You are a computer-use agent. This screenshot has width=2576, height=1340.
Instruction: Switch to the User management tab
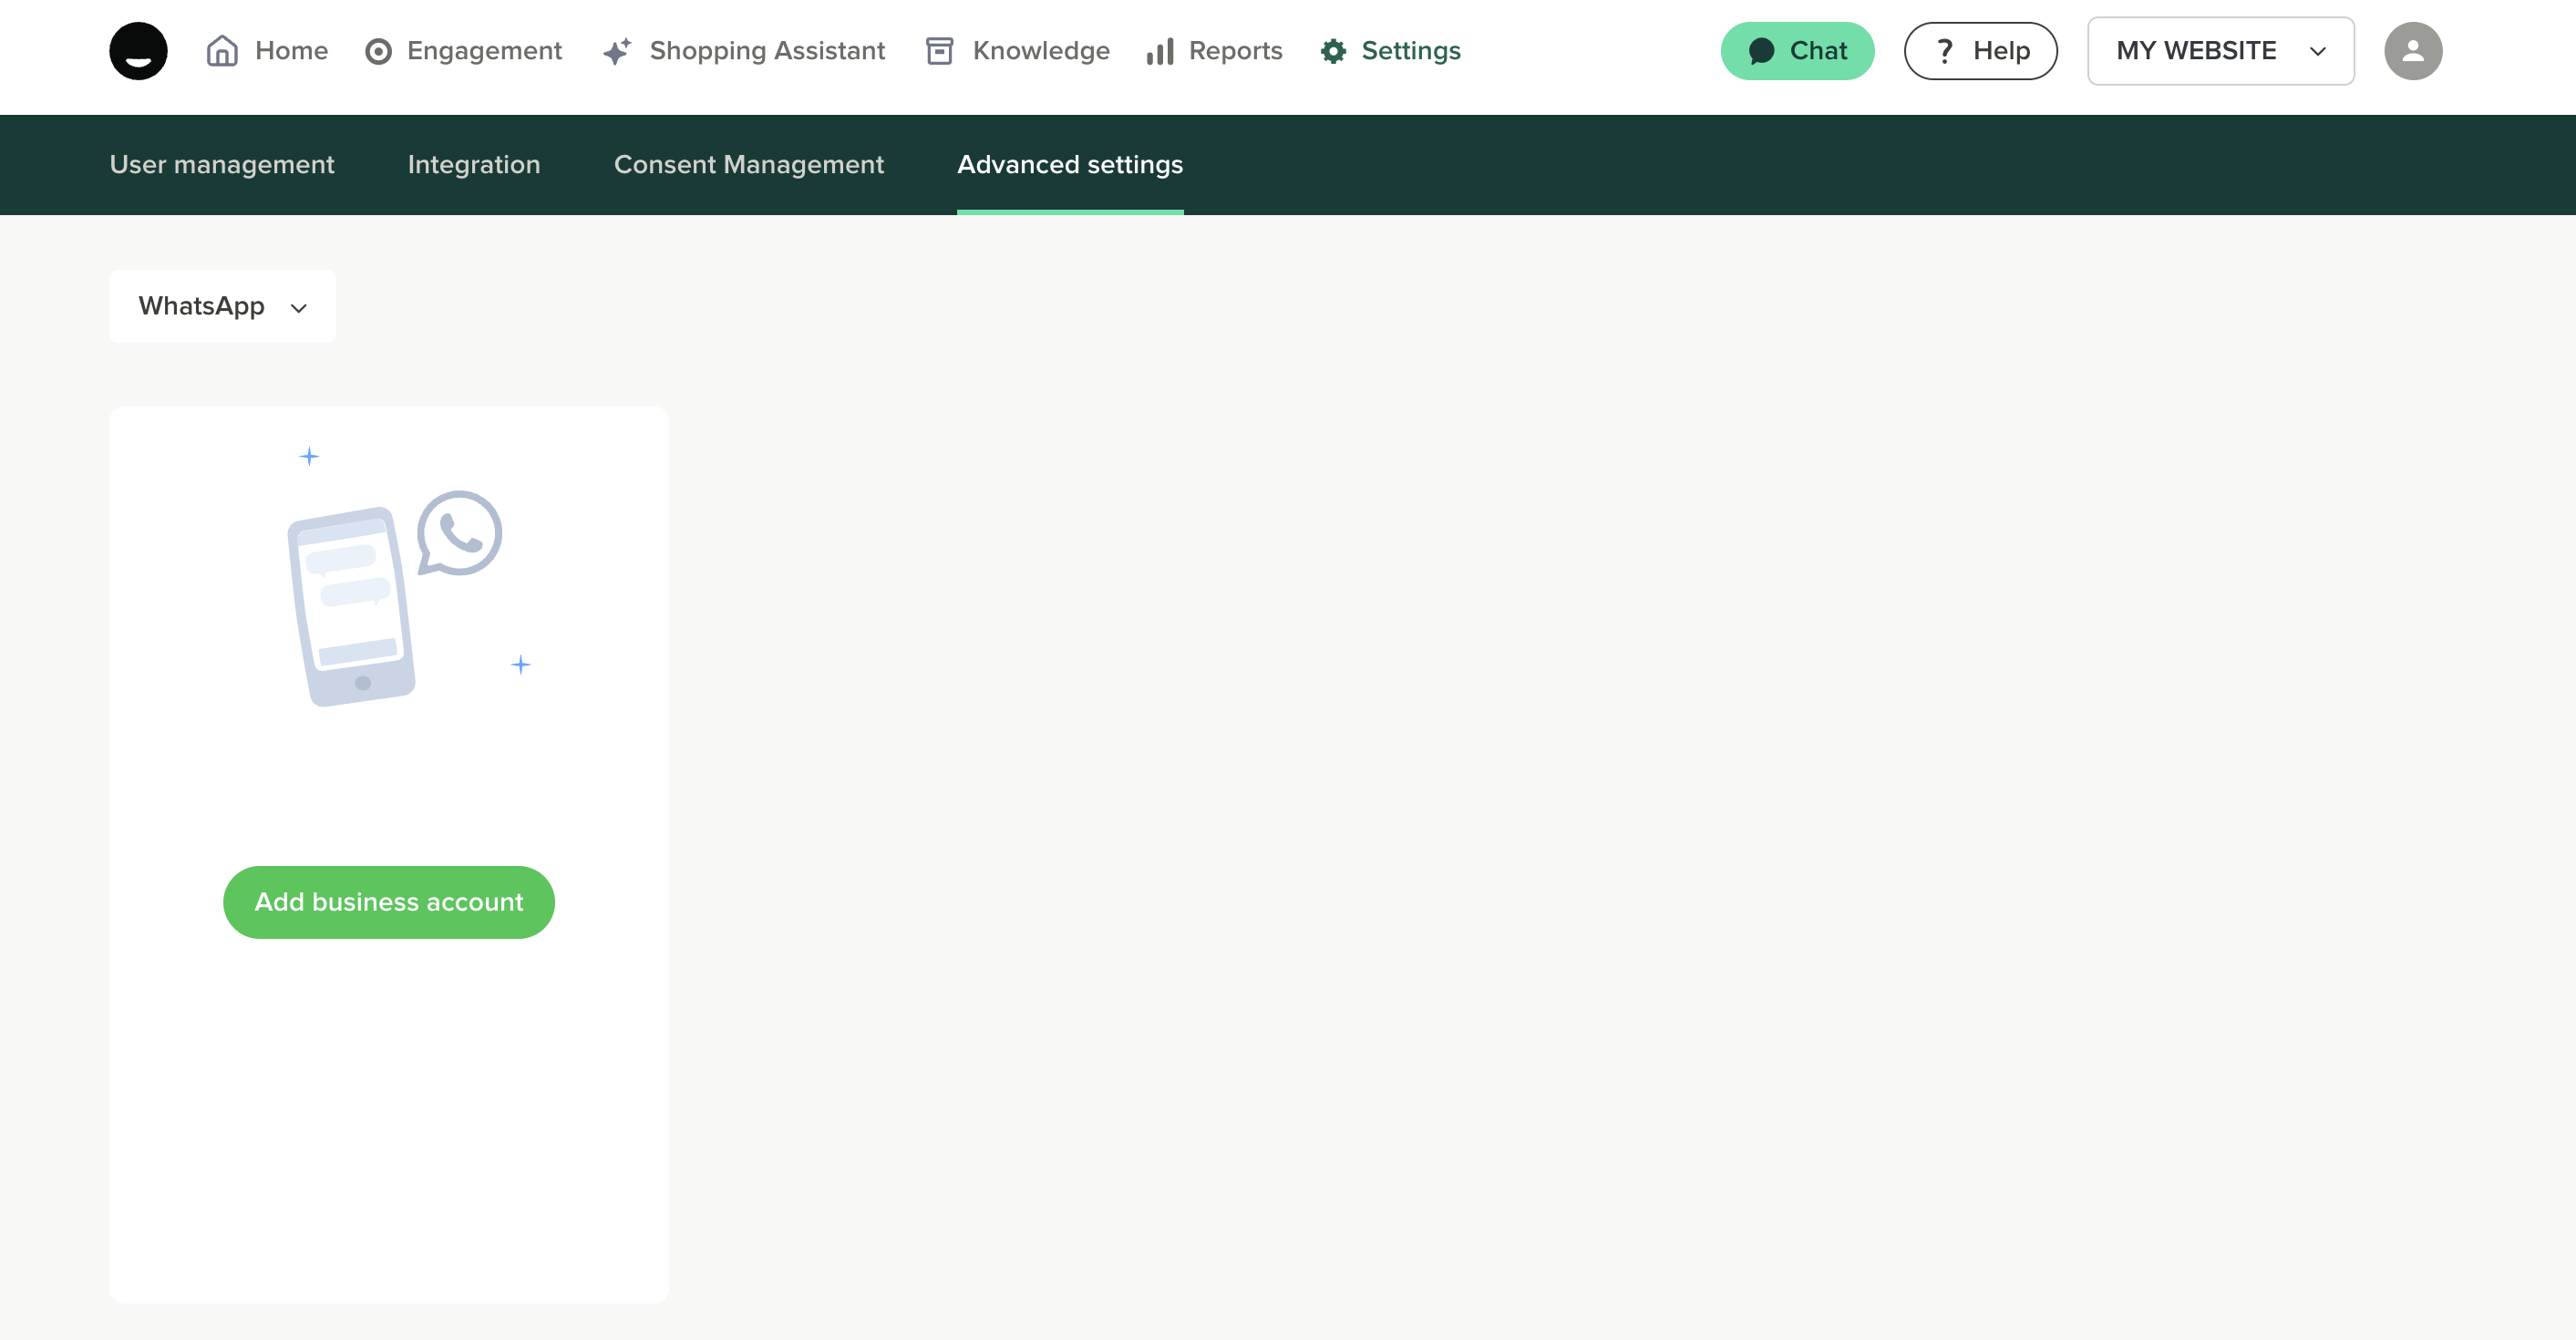pyautogui.click(x=222, y=164)
